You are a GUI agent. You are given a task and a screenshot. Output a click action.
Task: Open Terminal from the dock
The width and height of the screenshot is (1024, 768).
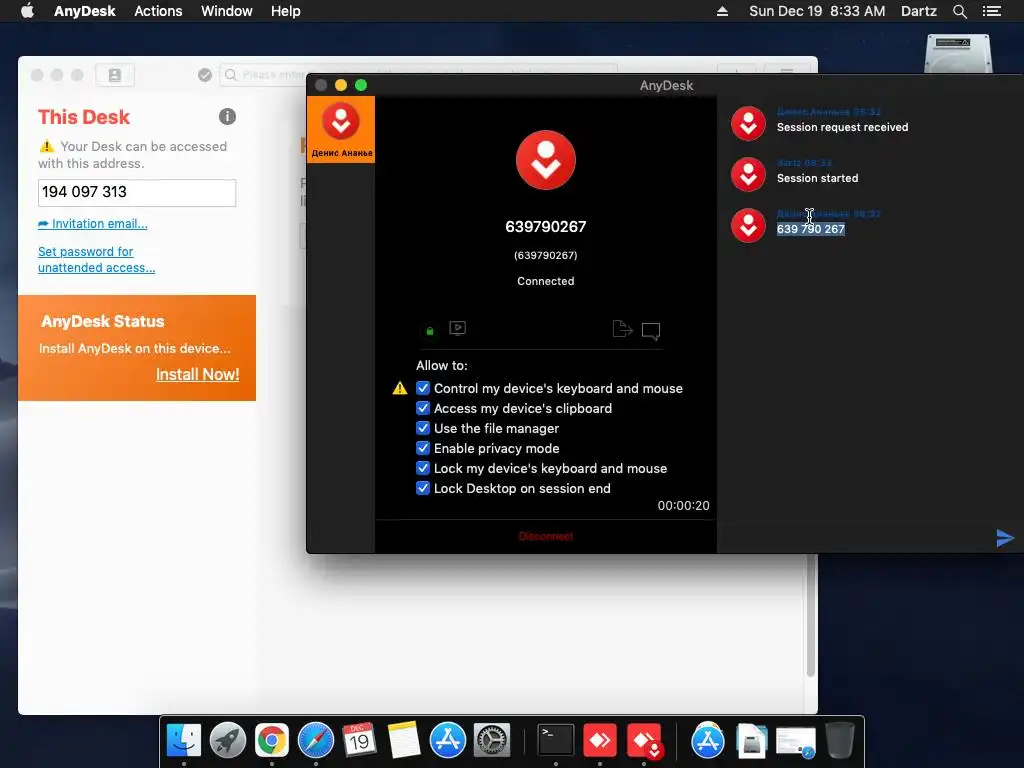[556, 740]
